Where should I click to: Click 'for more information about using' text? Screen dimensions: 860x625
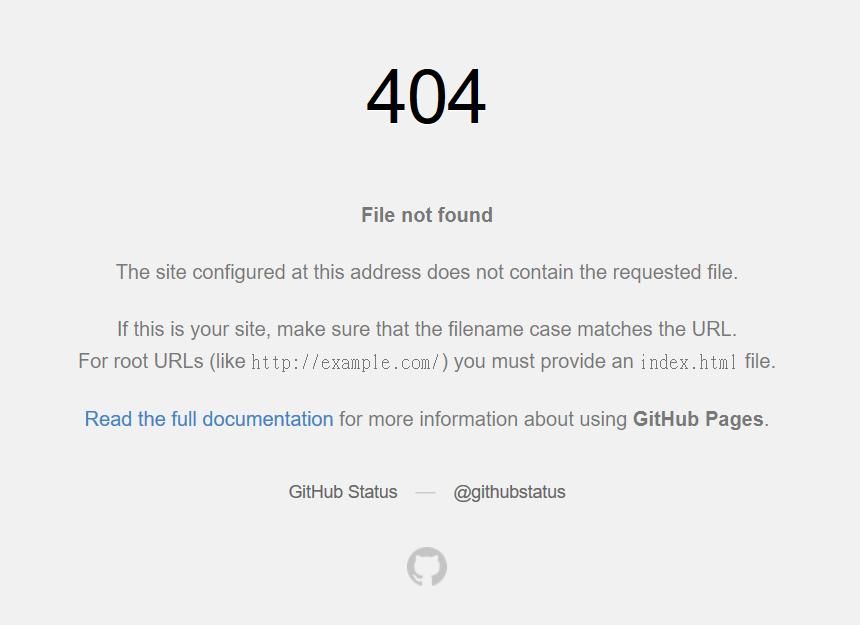(483, 419)
